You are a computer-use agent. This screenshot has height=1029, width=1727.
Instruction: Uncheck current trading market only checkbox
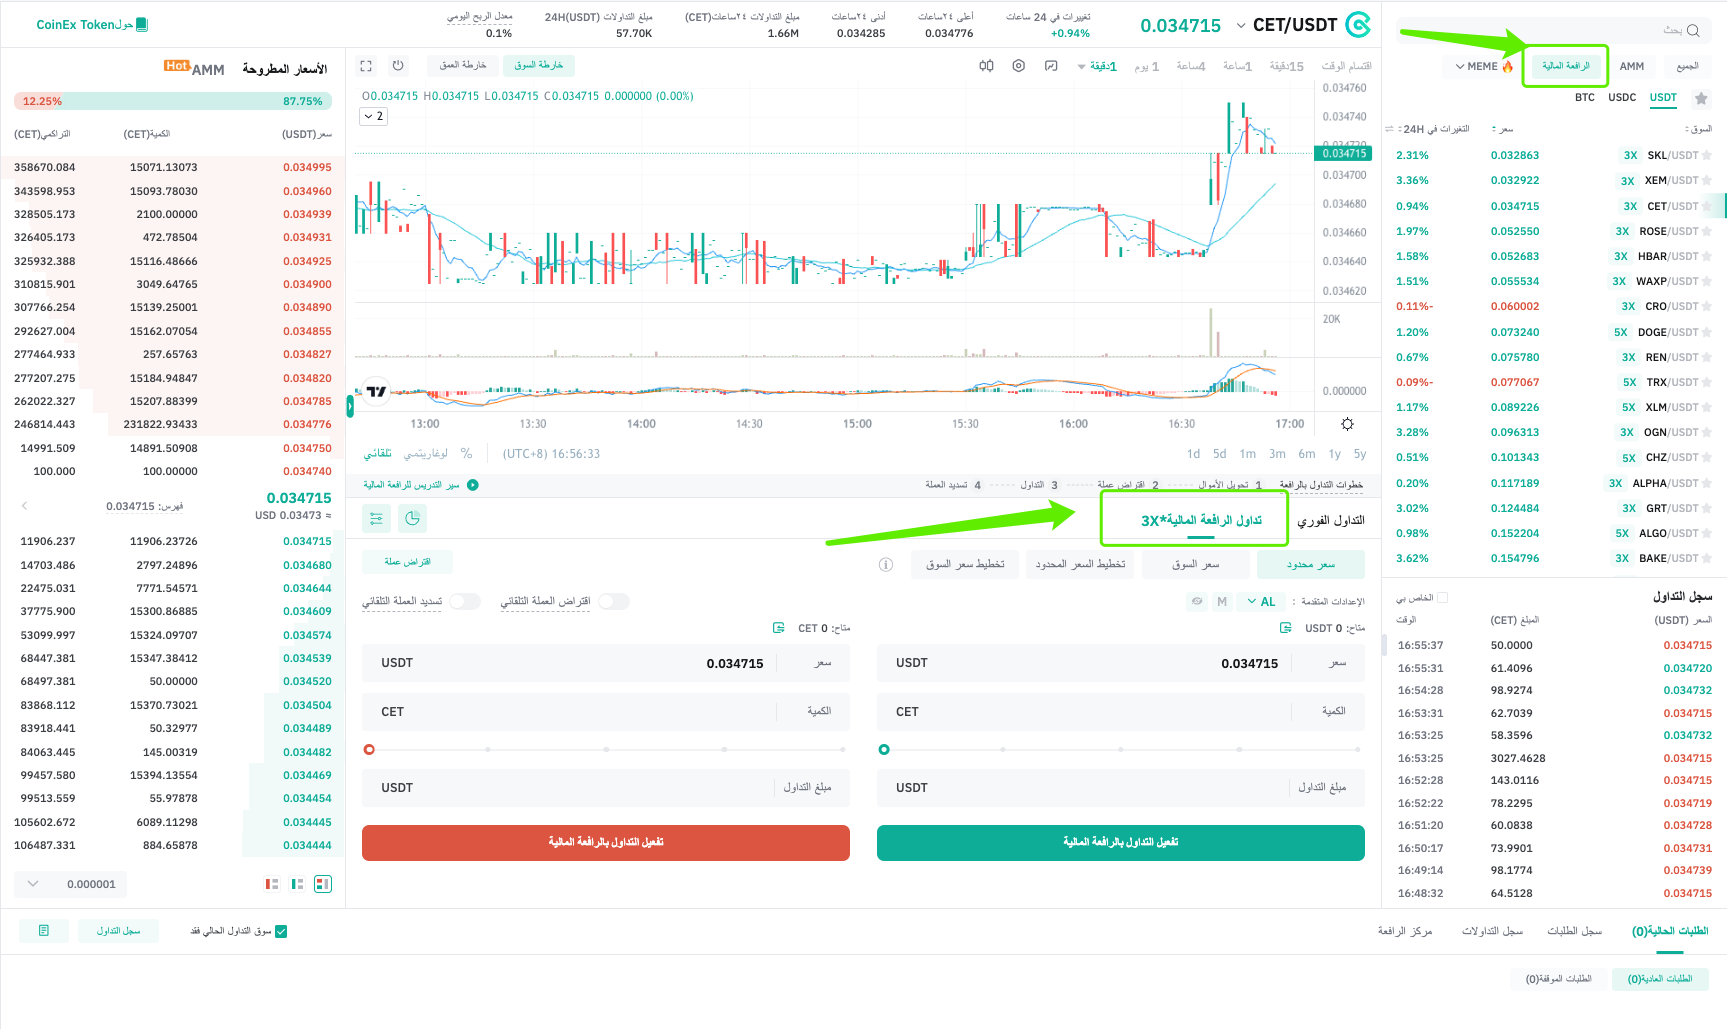coord(281,931)
